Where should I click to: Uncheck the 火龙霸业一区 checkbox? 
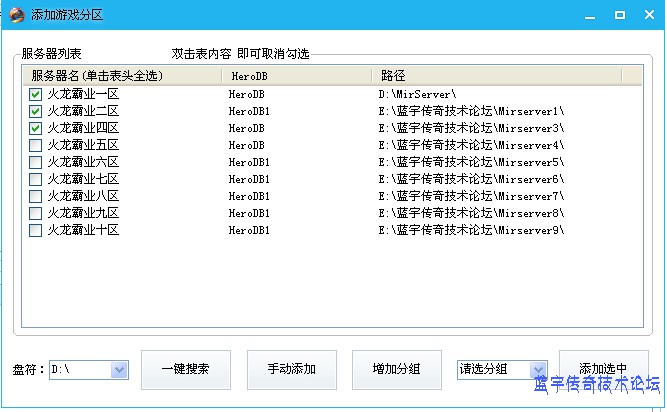[x=36, y=94]
